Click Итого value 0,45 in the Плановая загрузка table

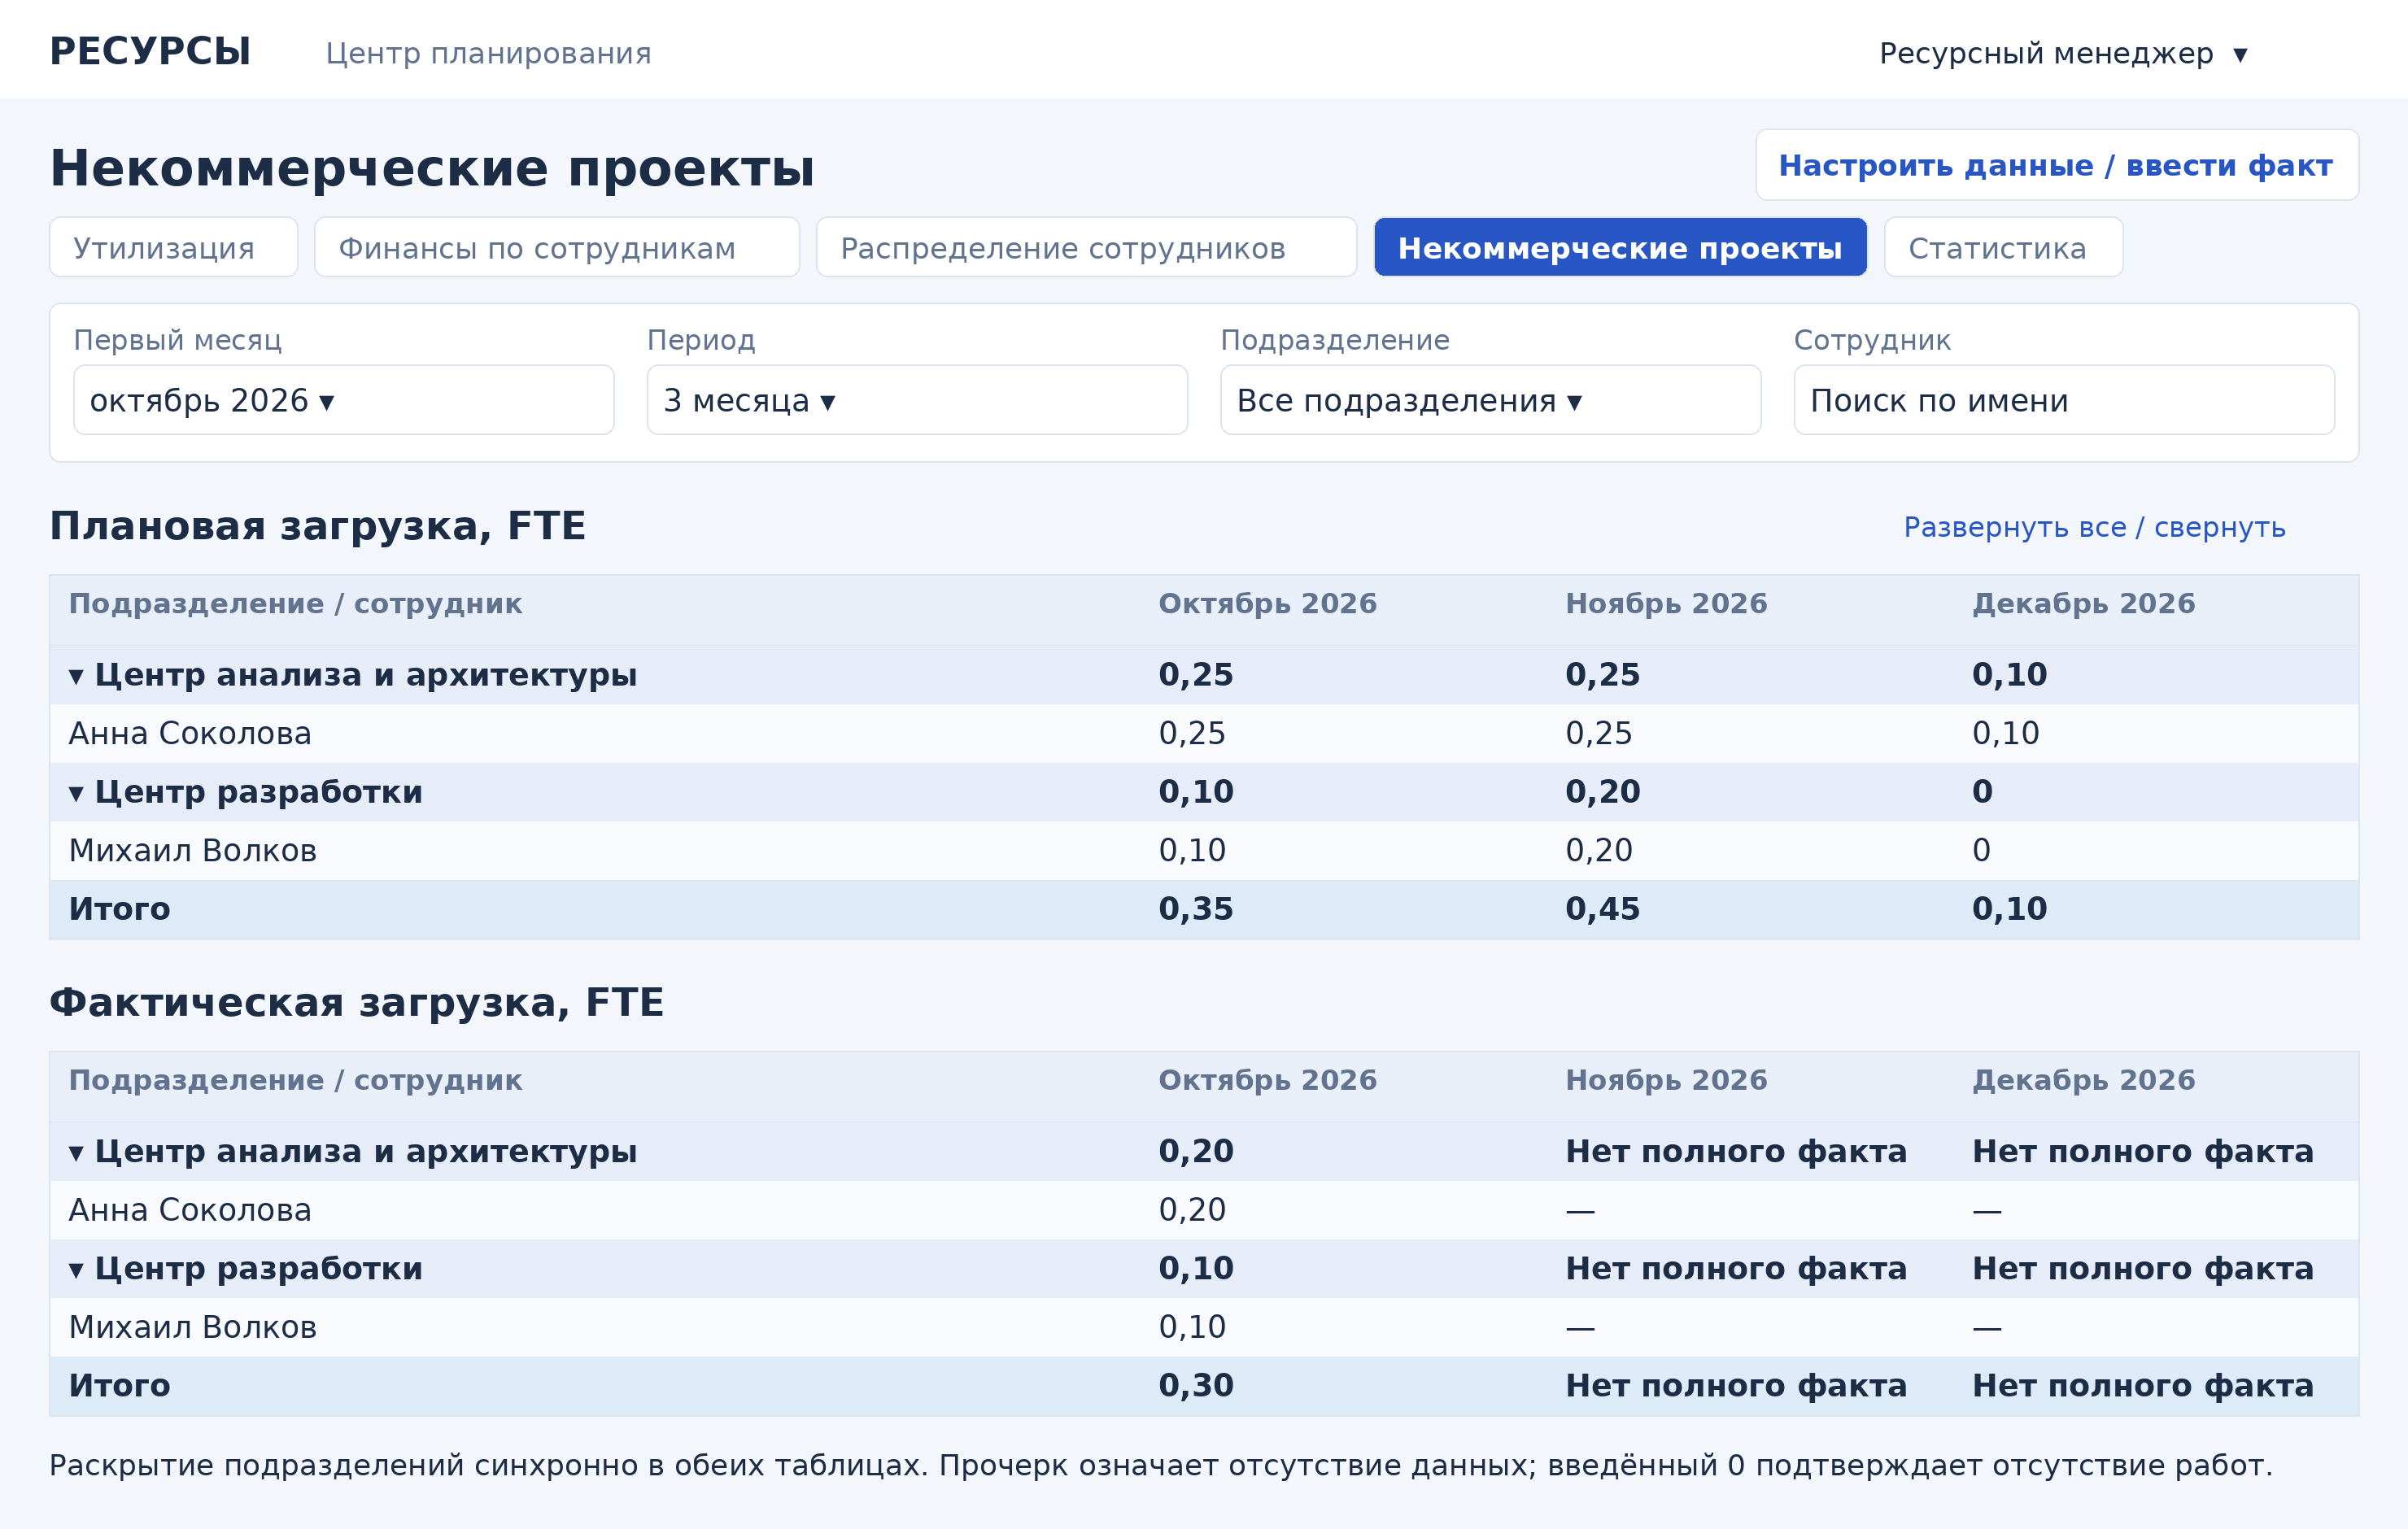[1603, 909]
